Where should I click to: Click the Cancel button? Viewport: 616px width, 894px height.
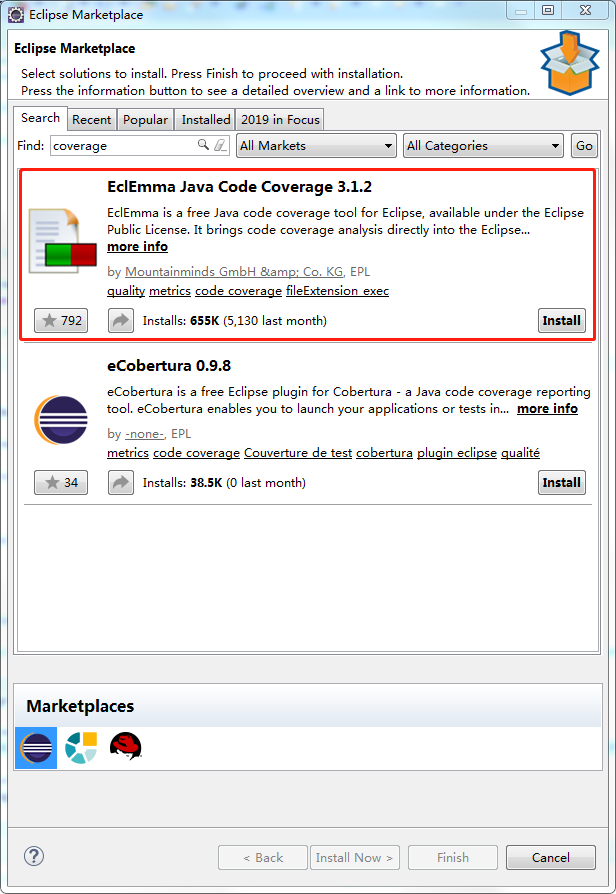[x=551, y=858]
